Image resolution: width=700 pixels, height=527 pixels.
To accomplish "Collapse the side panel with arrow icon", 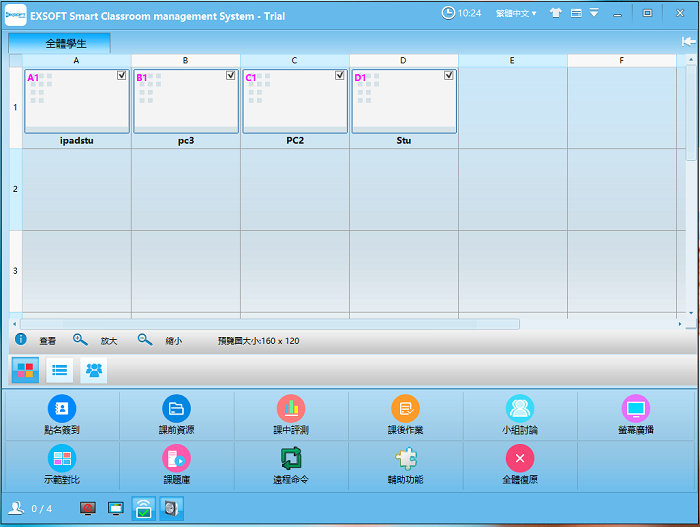I will [688, 42].
